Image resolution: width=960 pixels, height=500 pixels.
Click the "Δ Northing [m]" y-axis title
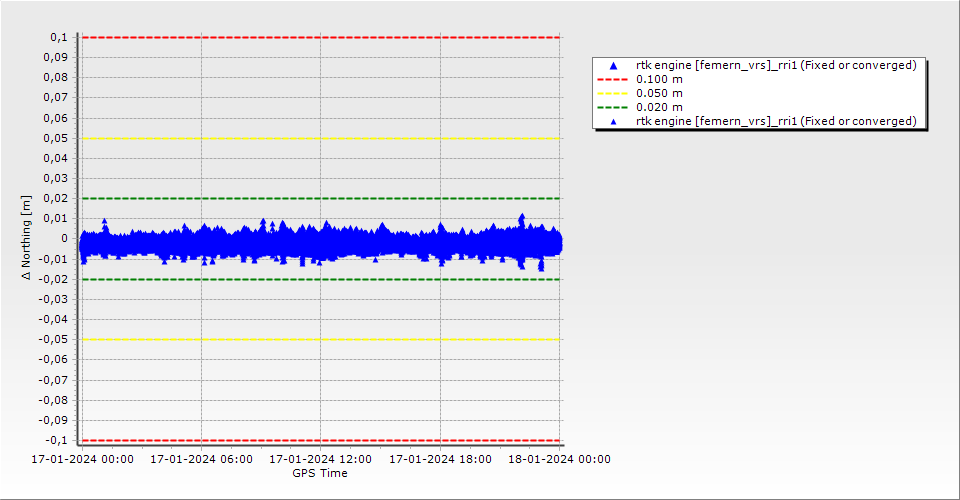pyautogui.click(x=28, y=238)
